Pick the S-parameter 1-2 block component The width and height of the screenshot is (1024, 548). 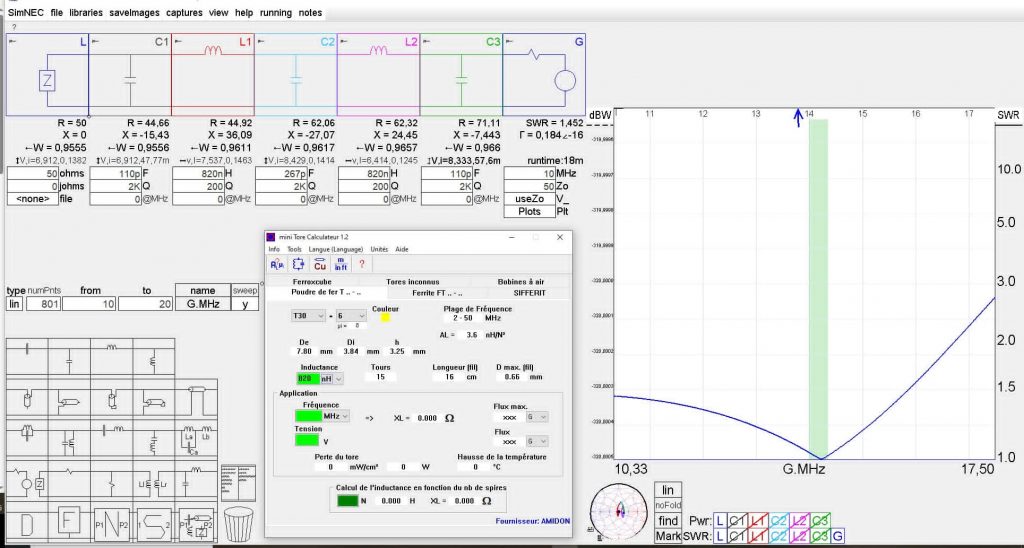point(153,525)
